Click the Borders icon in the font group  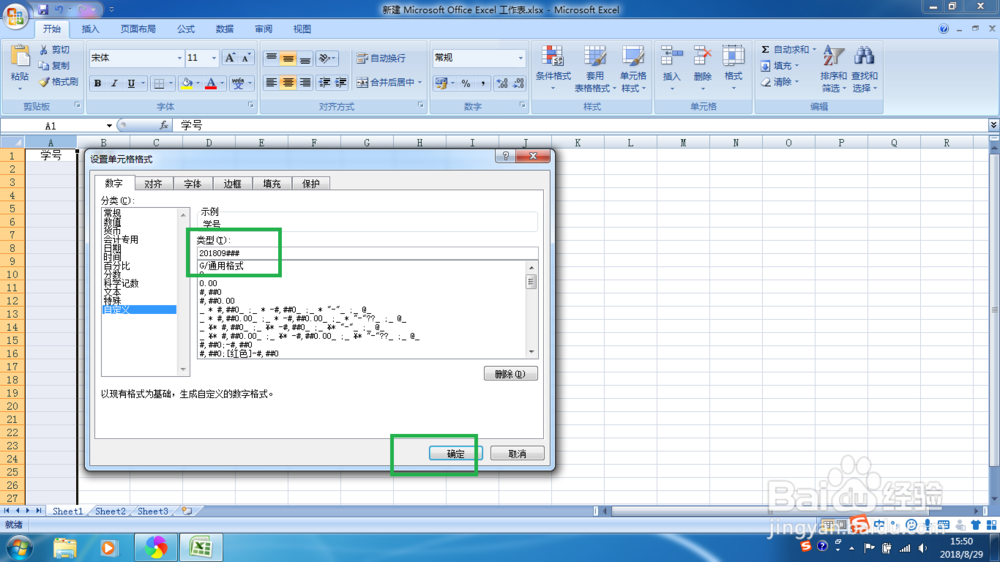[159, 83]
